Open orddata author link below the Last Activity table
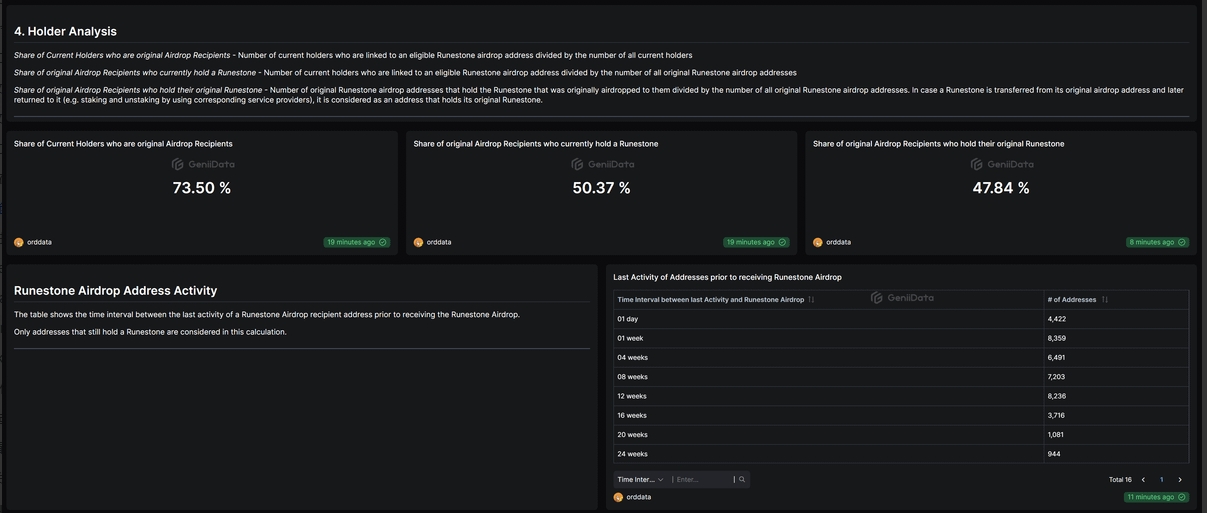The width and height of the screenshot is (1207, 513). coord(638,497)
